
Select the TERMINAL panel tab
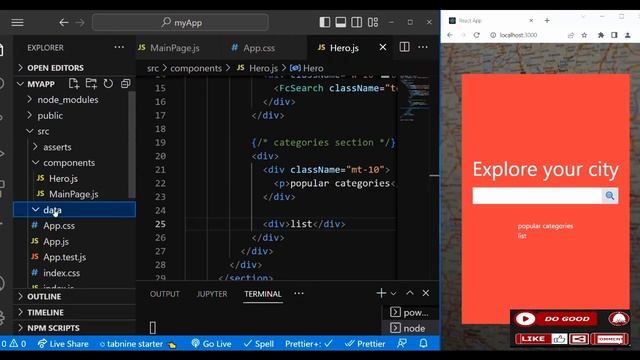pos(263,294)
